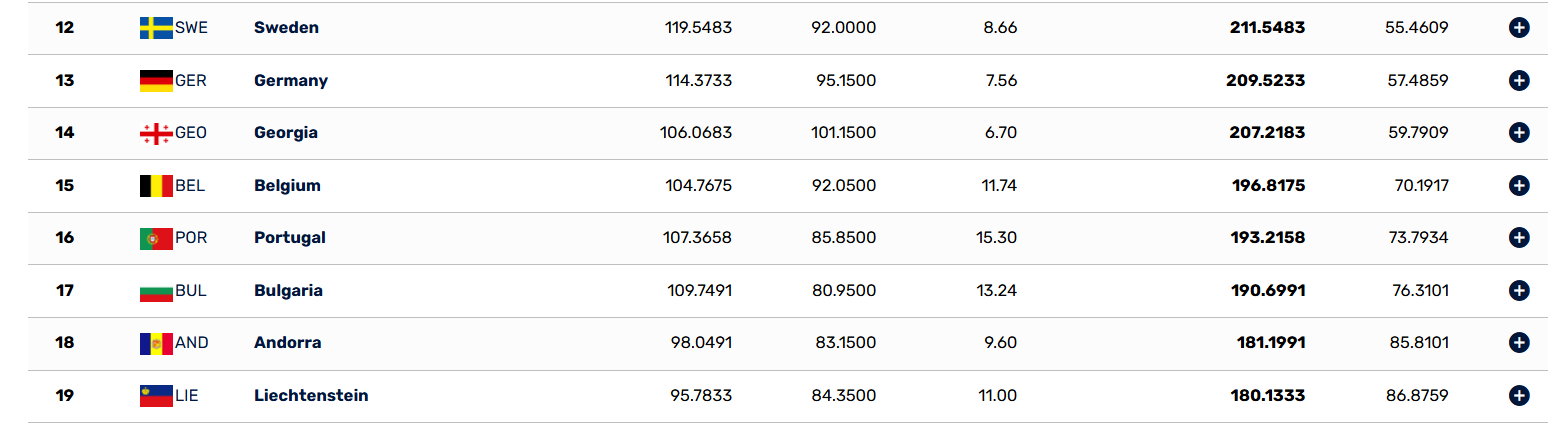Screen dimensions: 1563x434
Task: Select the Bulgaria flag icon
Action: [x=156, y=291]
